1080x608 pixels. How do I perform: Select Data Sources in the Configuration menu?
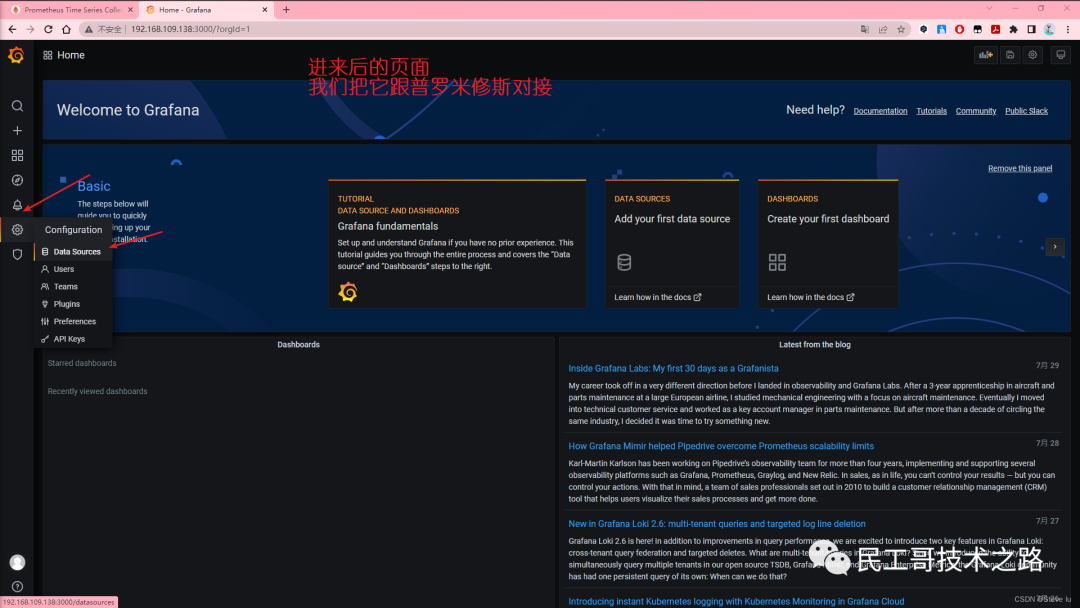coord(73,252)
